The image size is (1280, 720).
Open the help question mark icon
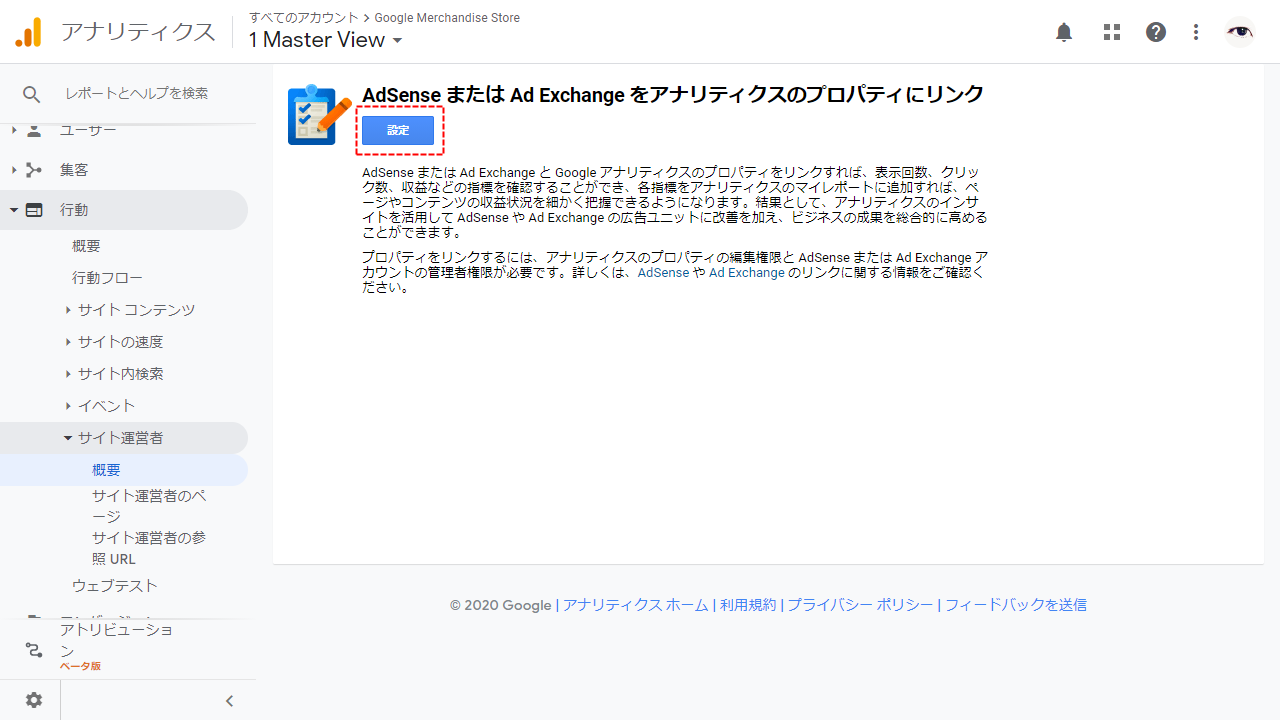click(x=1156, y=32)
